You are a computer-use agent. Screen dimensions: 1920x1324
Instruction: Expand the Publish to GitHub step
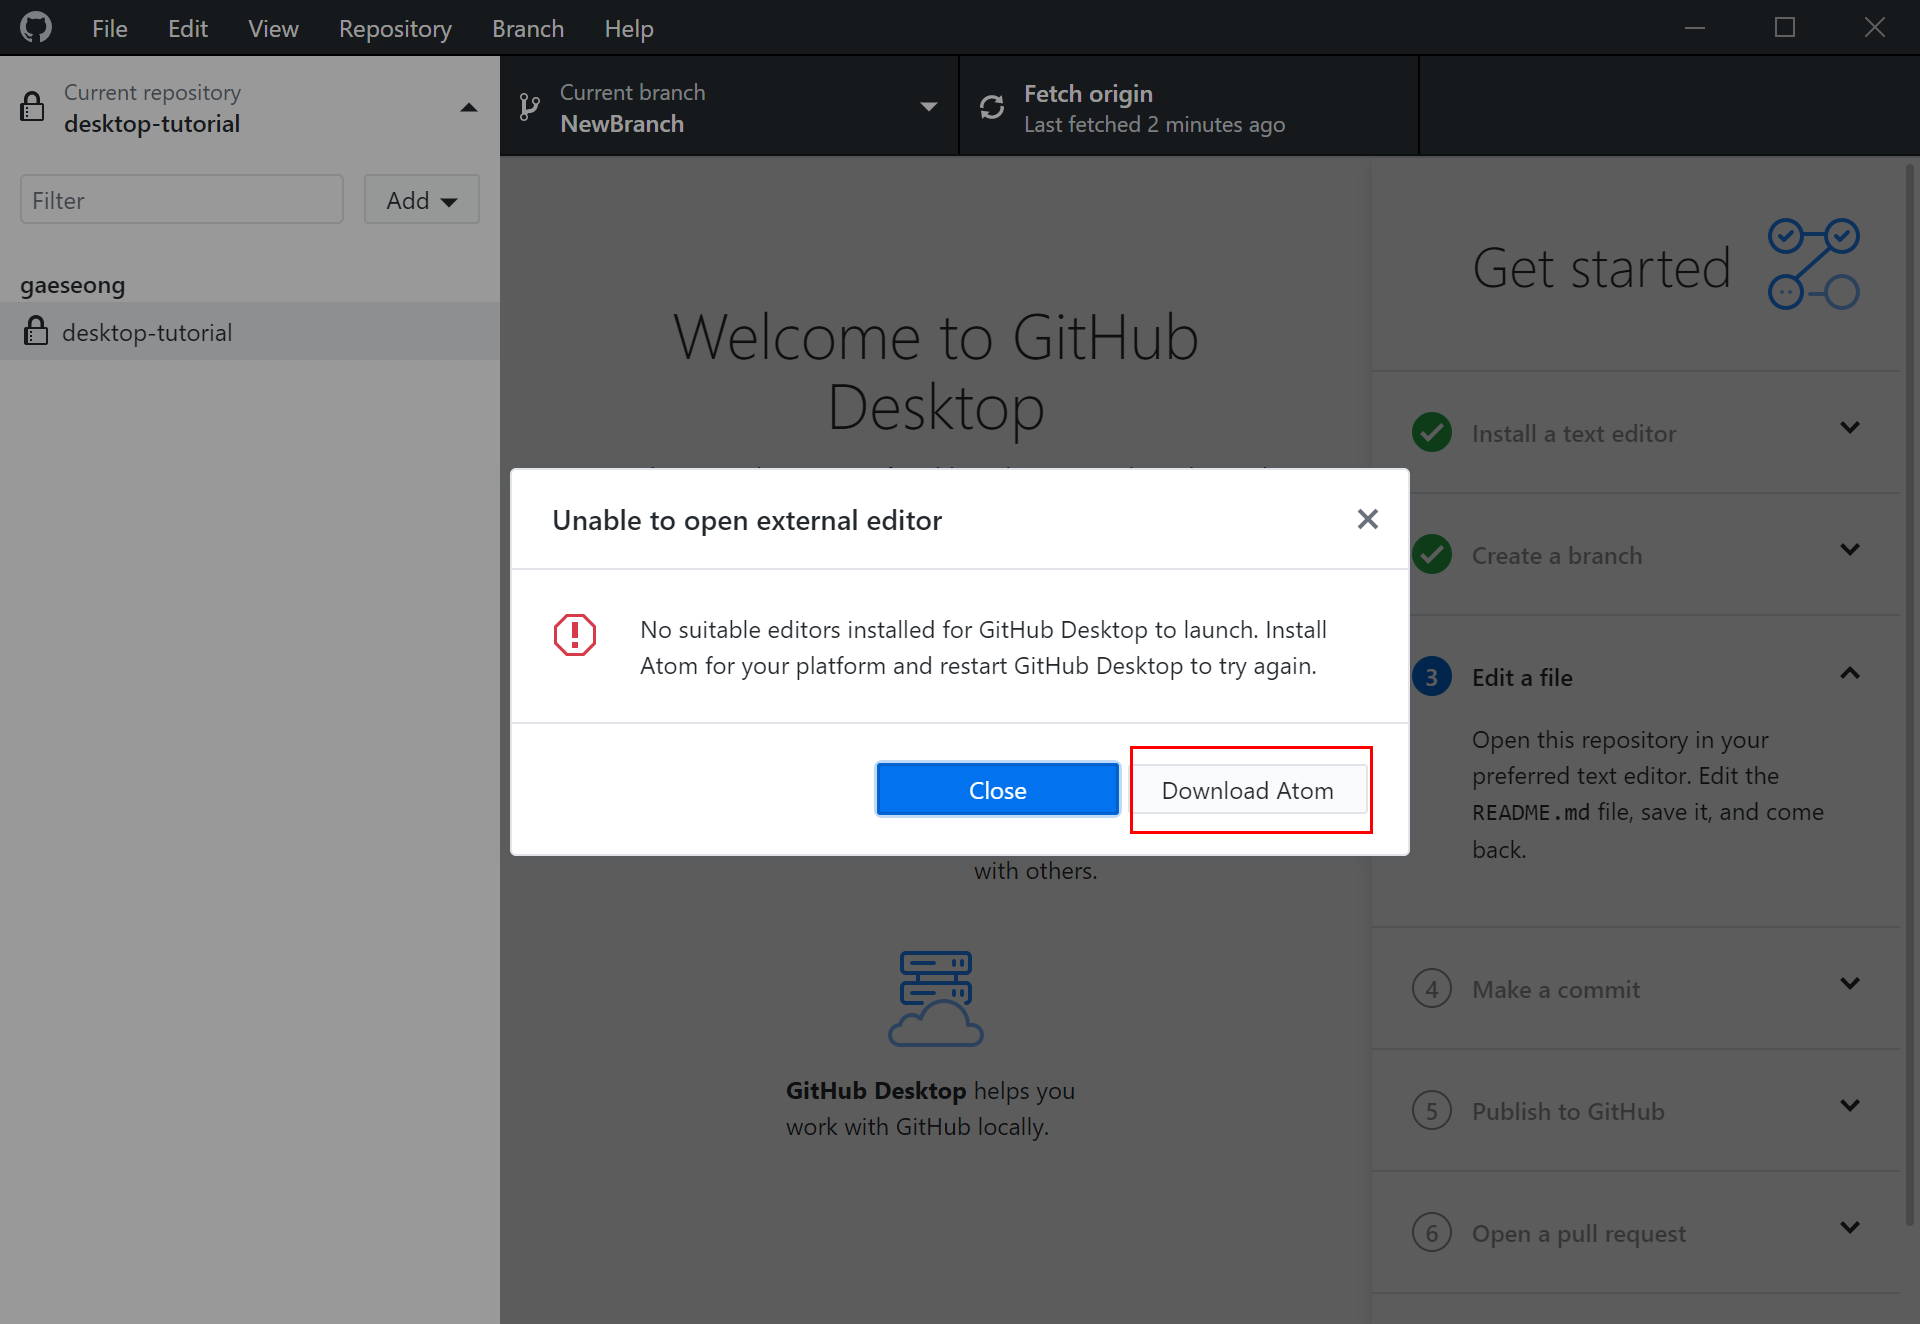click(1850, 1106)
